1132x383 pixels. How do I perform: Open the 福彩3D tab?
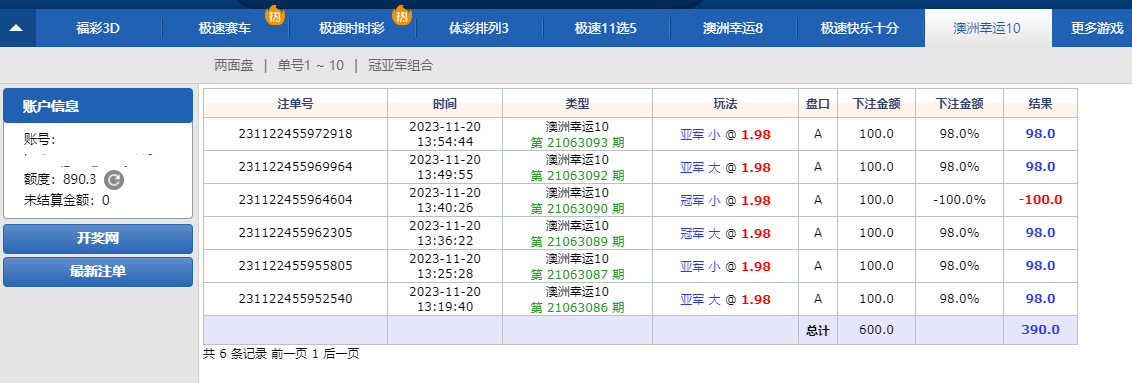pyautogui.click(x=97, y=29)
